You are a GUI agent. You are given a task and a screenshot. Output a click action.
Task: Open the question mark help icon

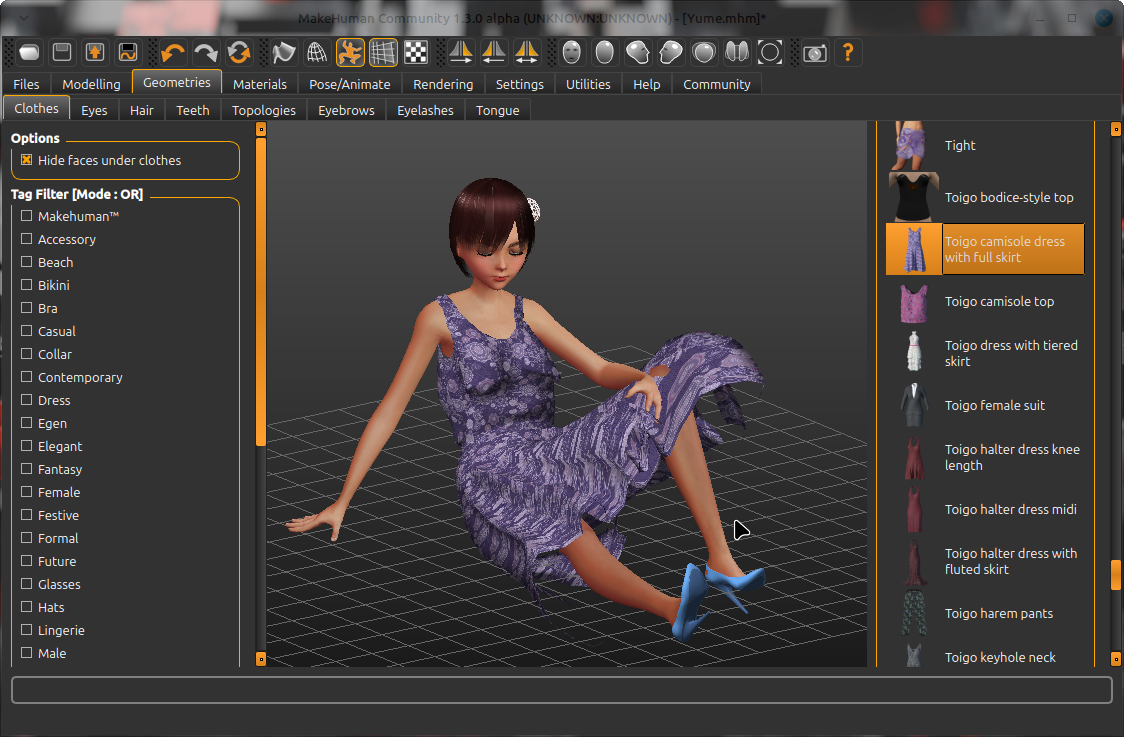(848, 52)
